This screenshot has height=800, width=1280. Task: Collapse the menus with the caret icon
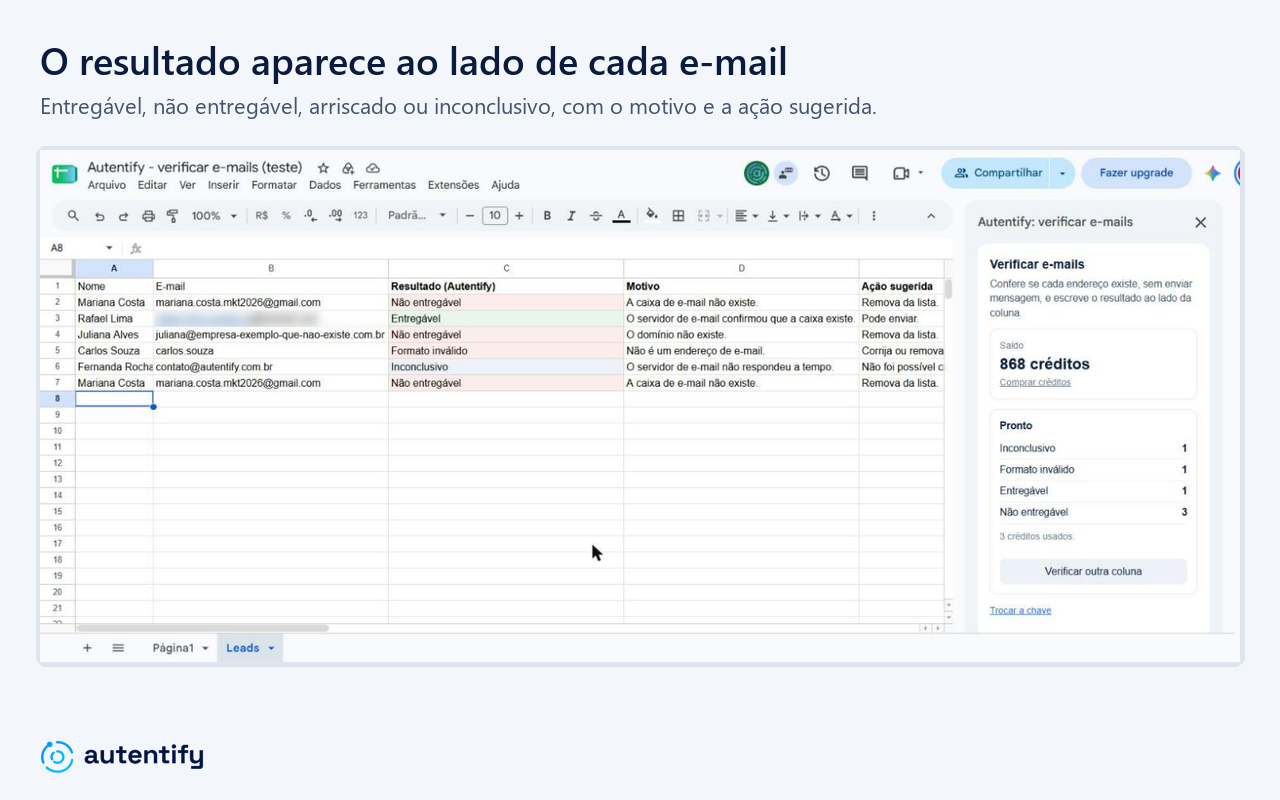coord(931,215)
